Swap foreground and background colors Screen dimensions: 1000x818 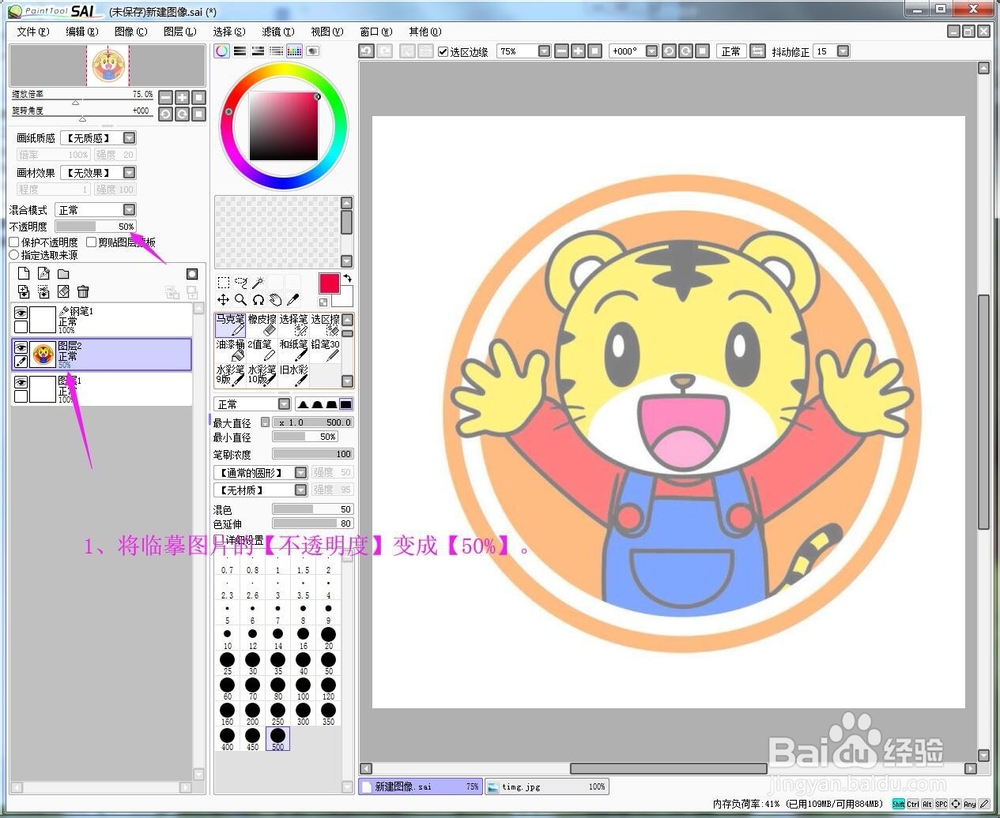pyautogui.click(x=348, y=278)
